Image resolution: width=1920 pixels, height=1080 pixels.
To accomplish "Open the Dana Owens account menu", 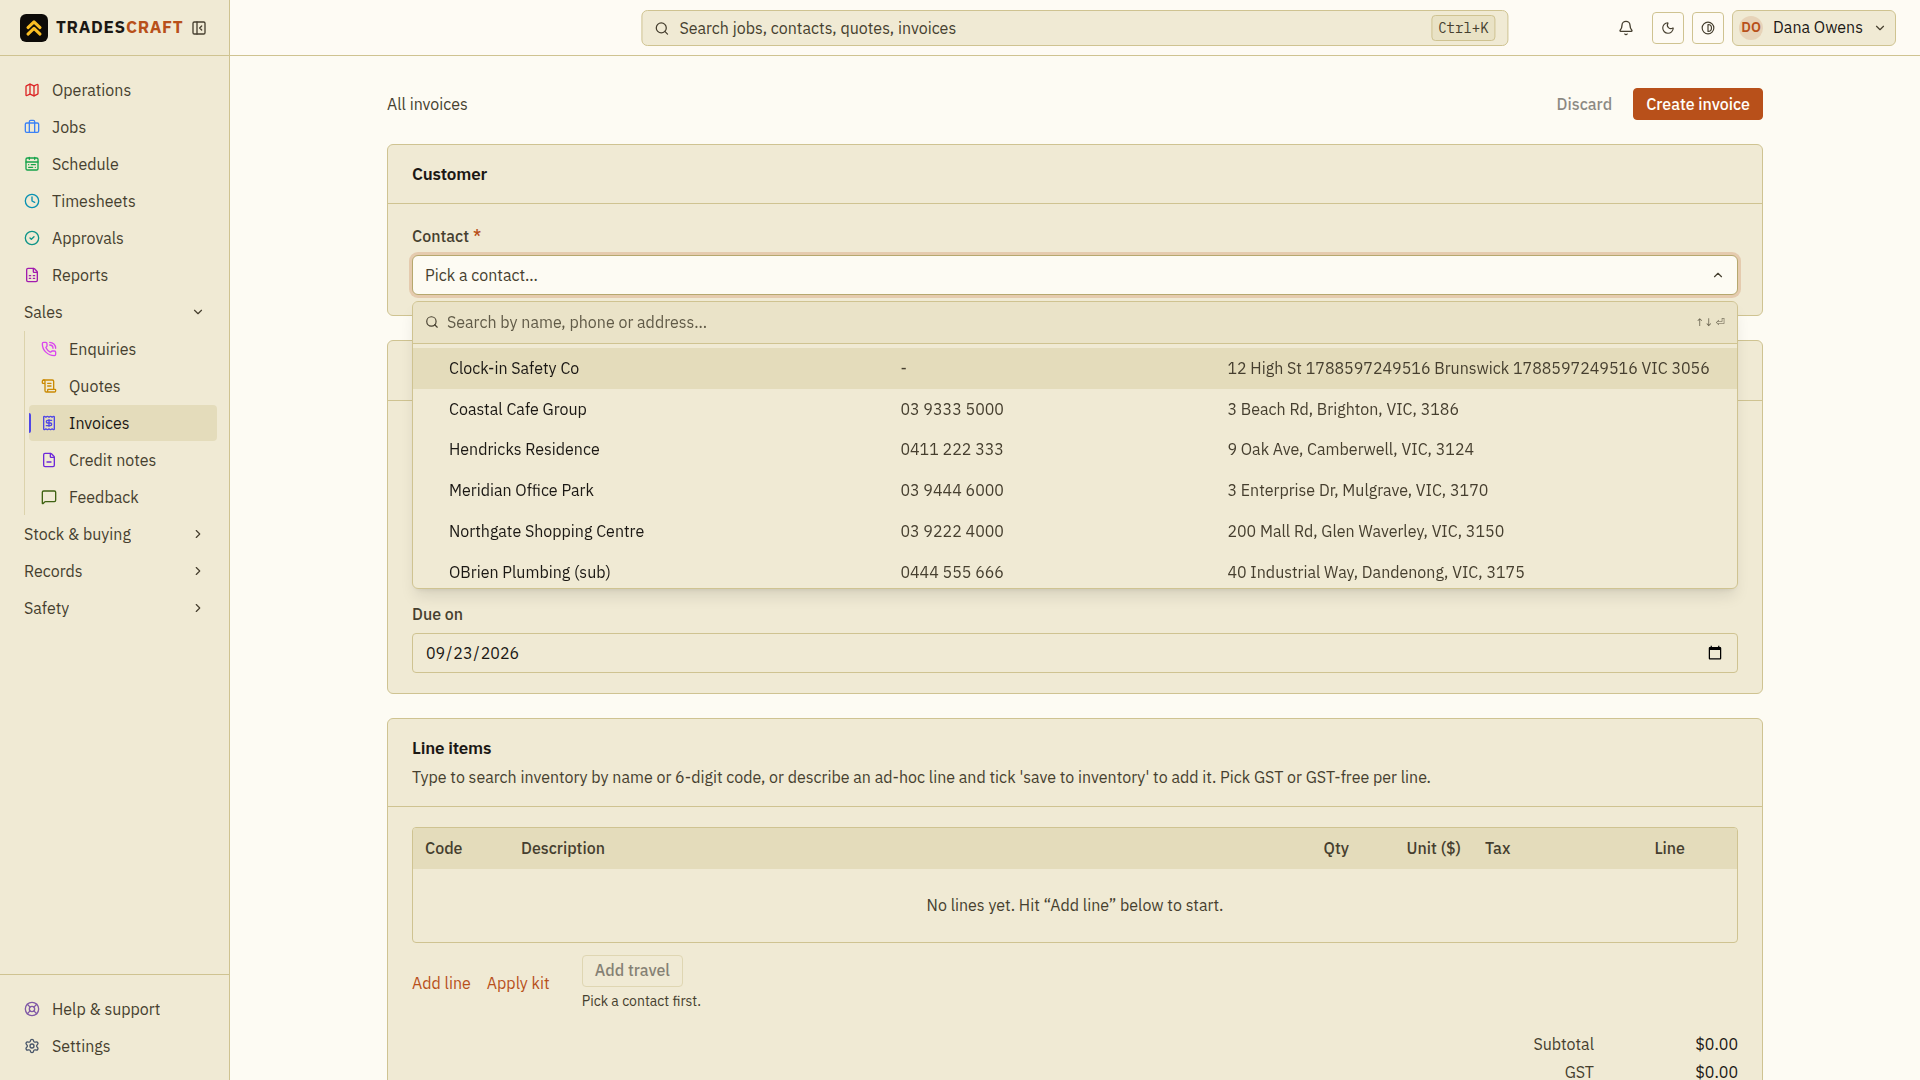I will pyautogui.click(x=1813, y=28).
